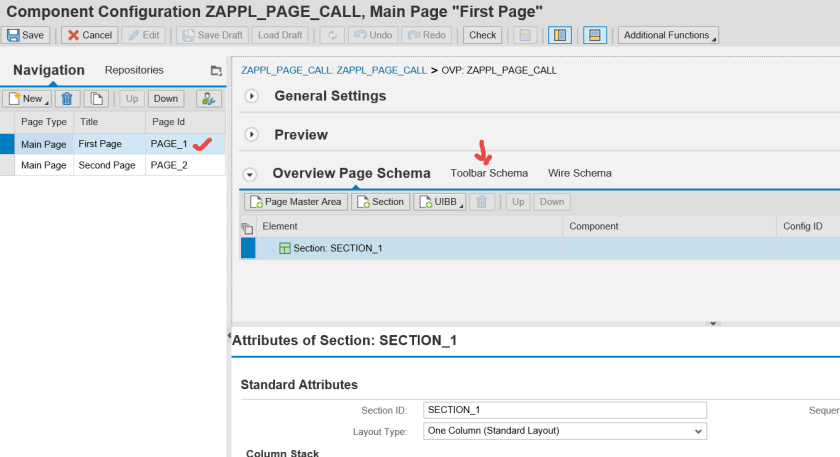Select the Second Page row selector
Image resolution: width=840 pixels, height=457 pixels.
click(x=7, y=165)
